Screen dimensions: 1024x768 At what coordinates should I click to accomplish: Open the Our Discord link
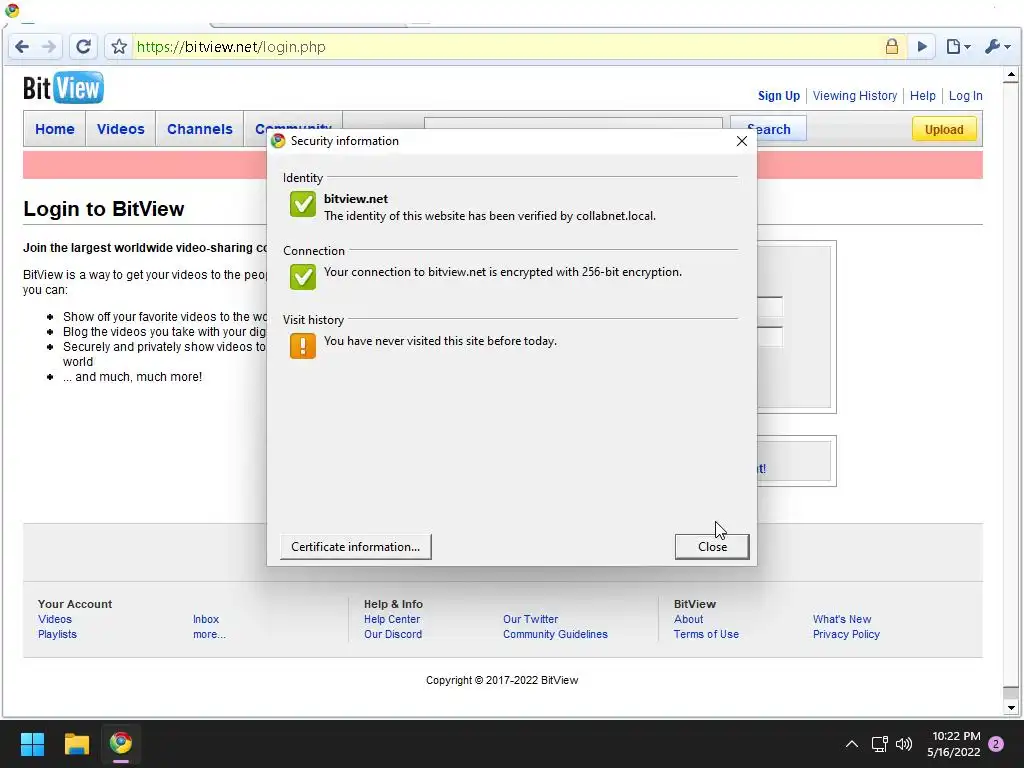tap(393, 634)
